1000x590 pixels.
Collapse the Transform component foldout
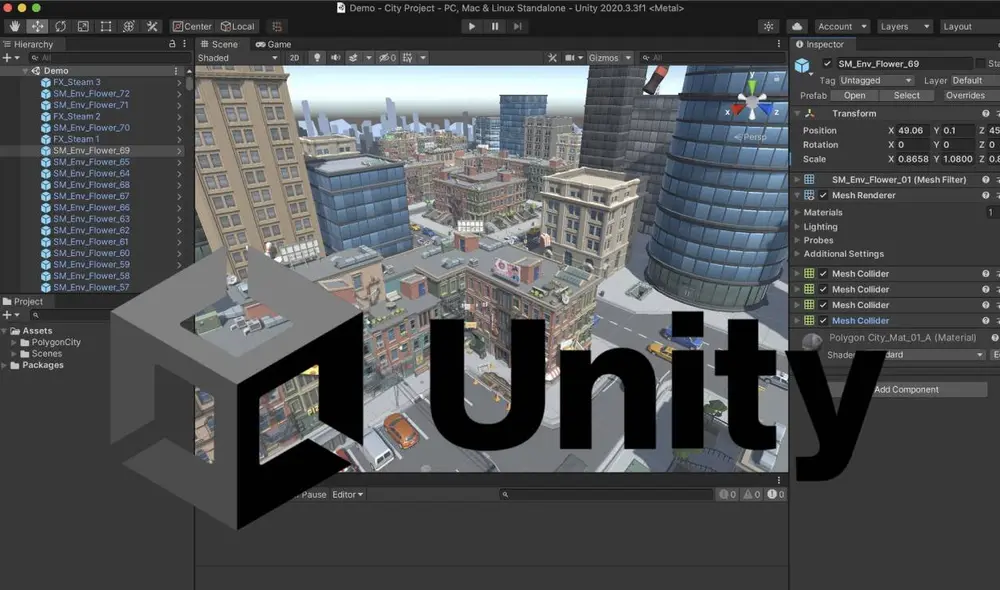(x=797, y=114)
